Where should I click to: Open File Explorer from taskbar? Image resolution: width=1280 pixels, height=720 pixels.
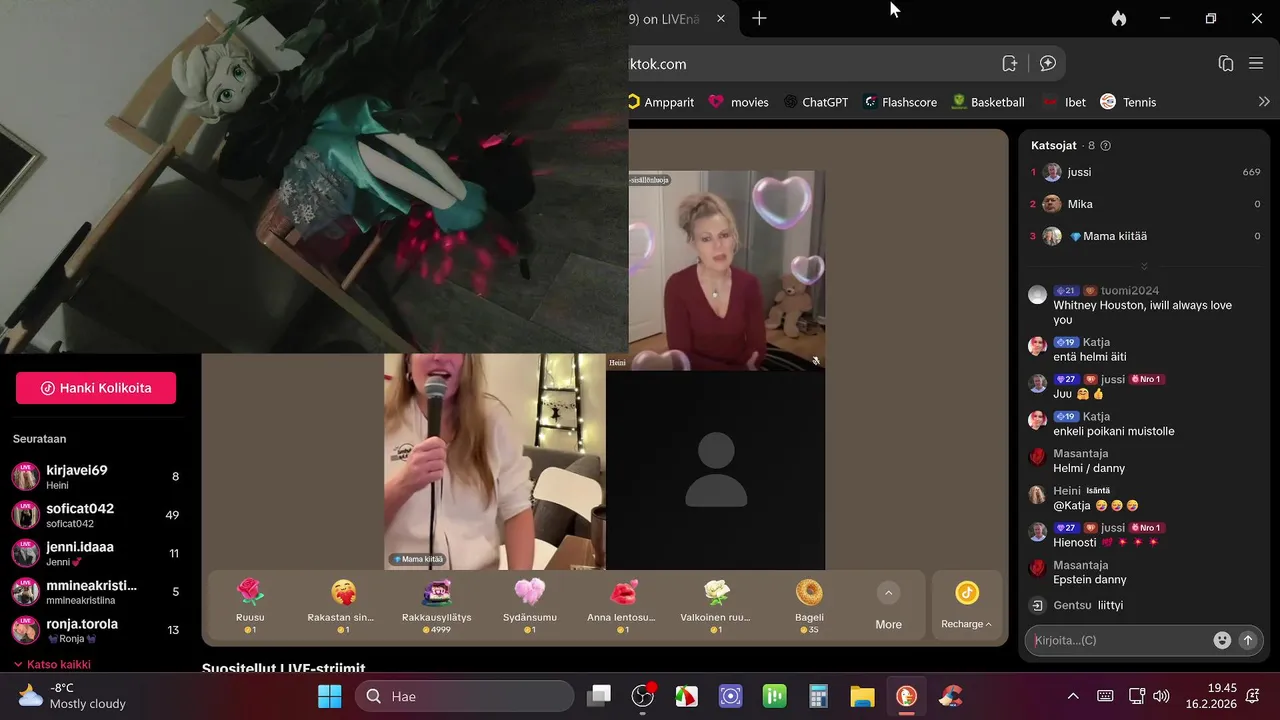click(862, 696)
